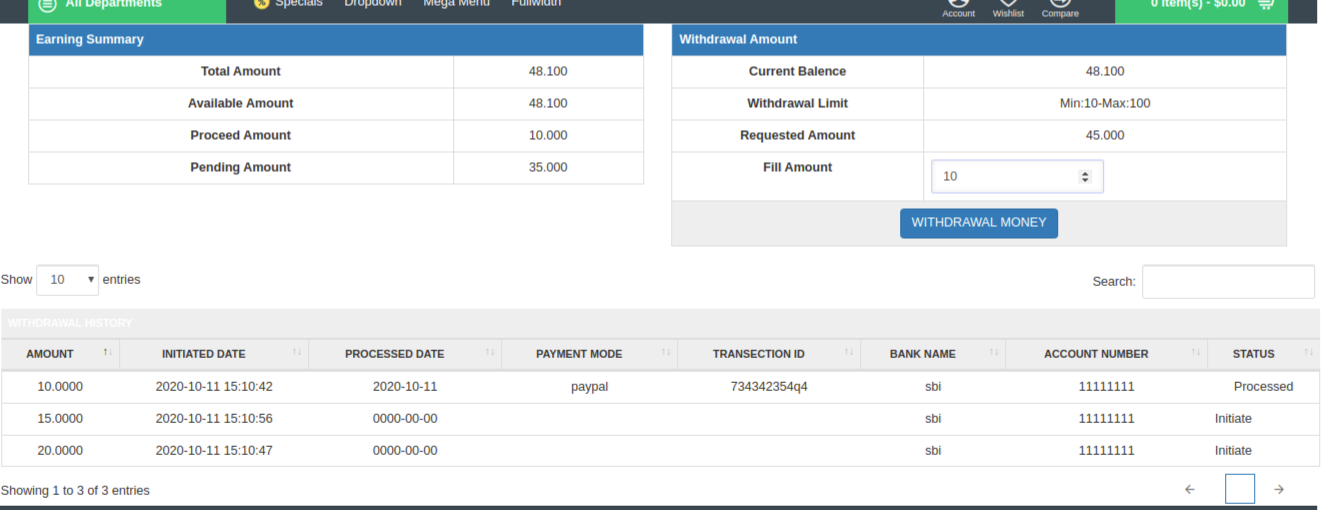Screen dimensions: 1321x510
Task: Click the Search input box
Action: point(1228,282)
